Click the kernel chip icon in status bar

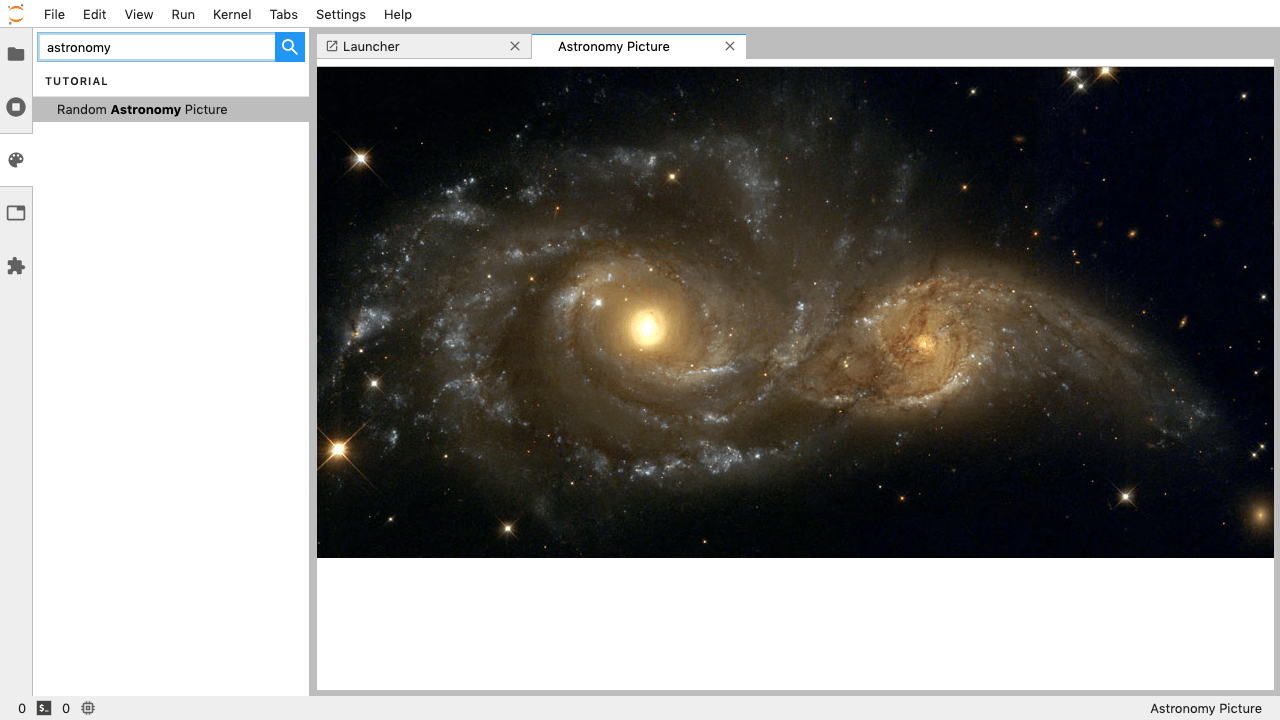tap(88, 708)
